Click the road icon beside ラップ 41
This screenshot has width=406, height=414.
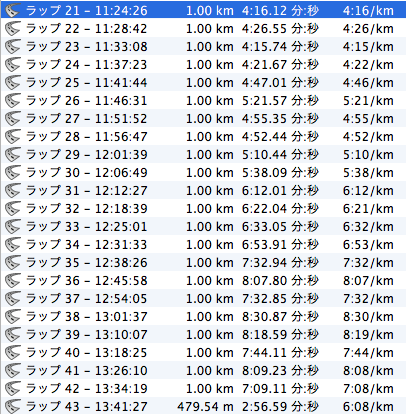click(x=13, y=370)
